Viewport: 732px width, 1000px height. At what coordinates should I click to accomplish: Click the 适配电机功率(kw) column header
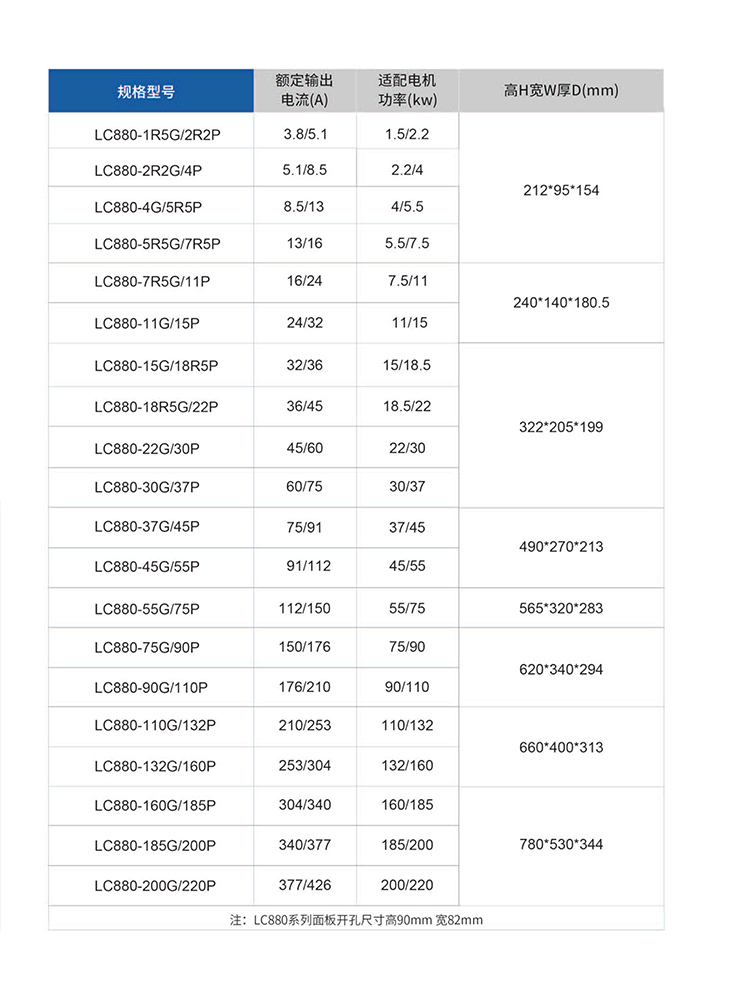(407, 91)
